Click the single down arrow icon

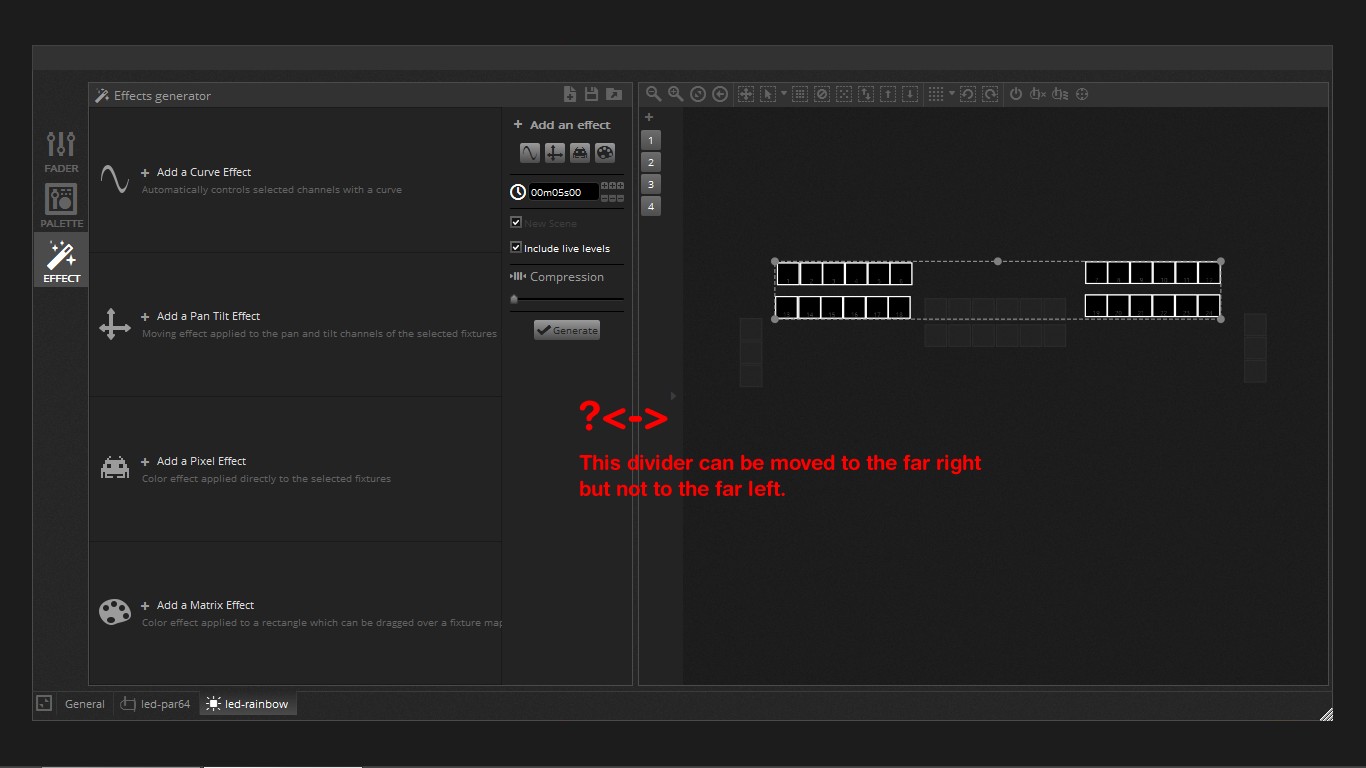coord(910,94)
